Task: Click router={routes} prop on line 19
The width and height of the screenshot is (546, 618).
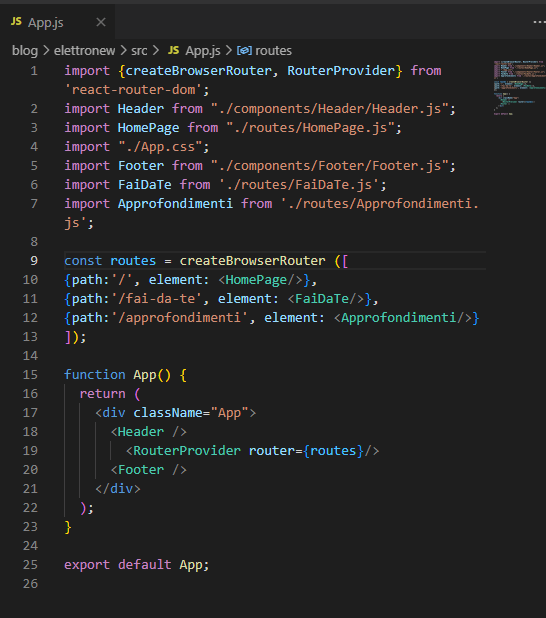Action: [306, 451]
